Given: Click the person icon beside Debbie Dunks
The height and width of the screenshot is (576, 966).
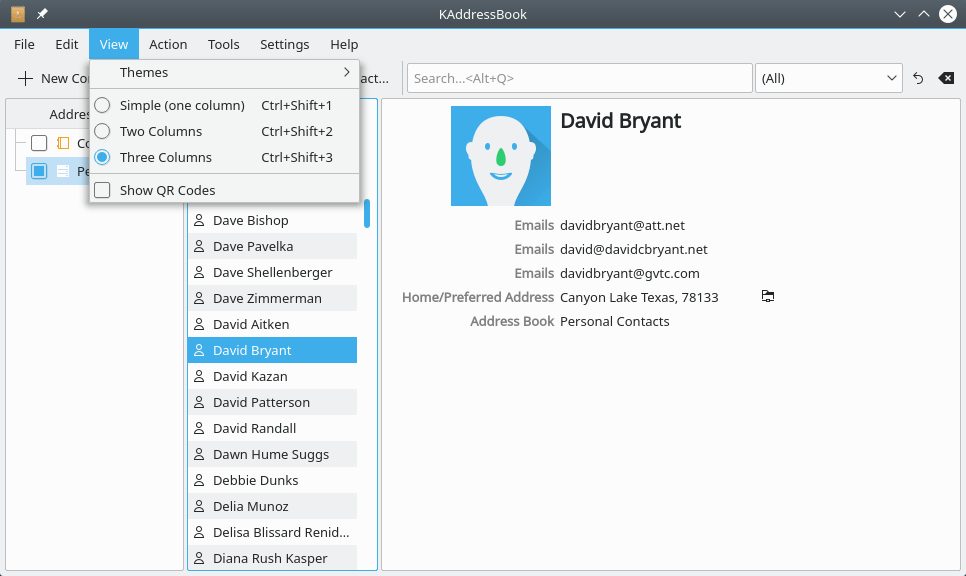Looking at the screenshot, I should (199, 480).
